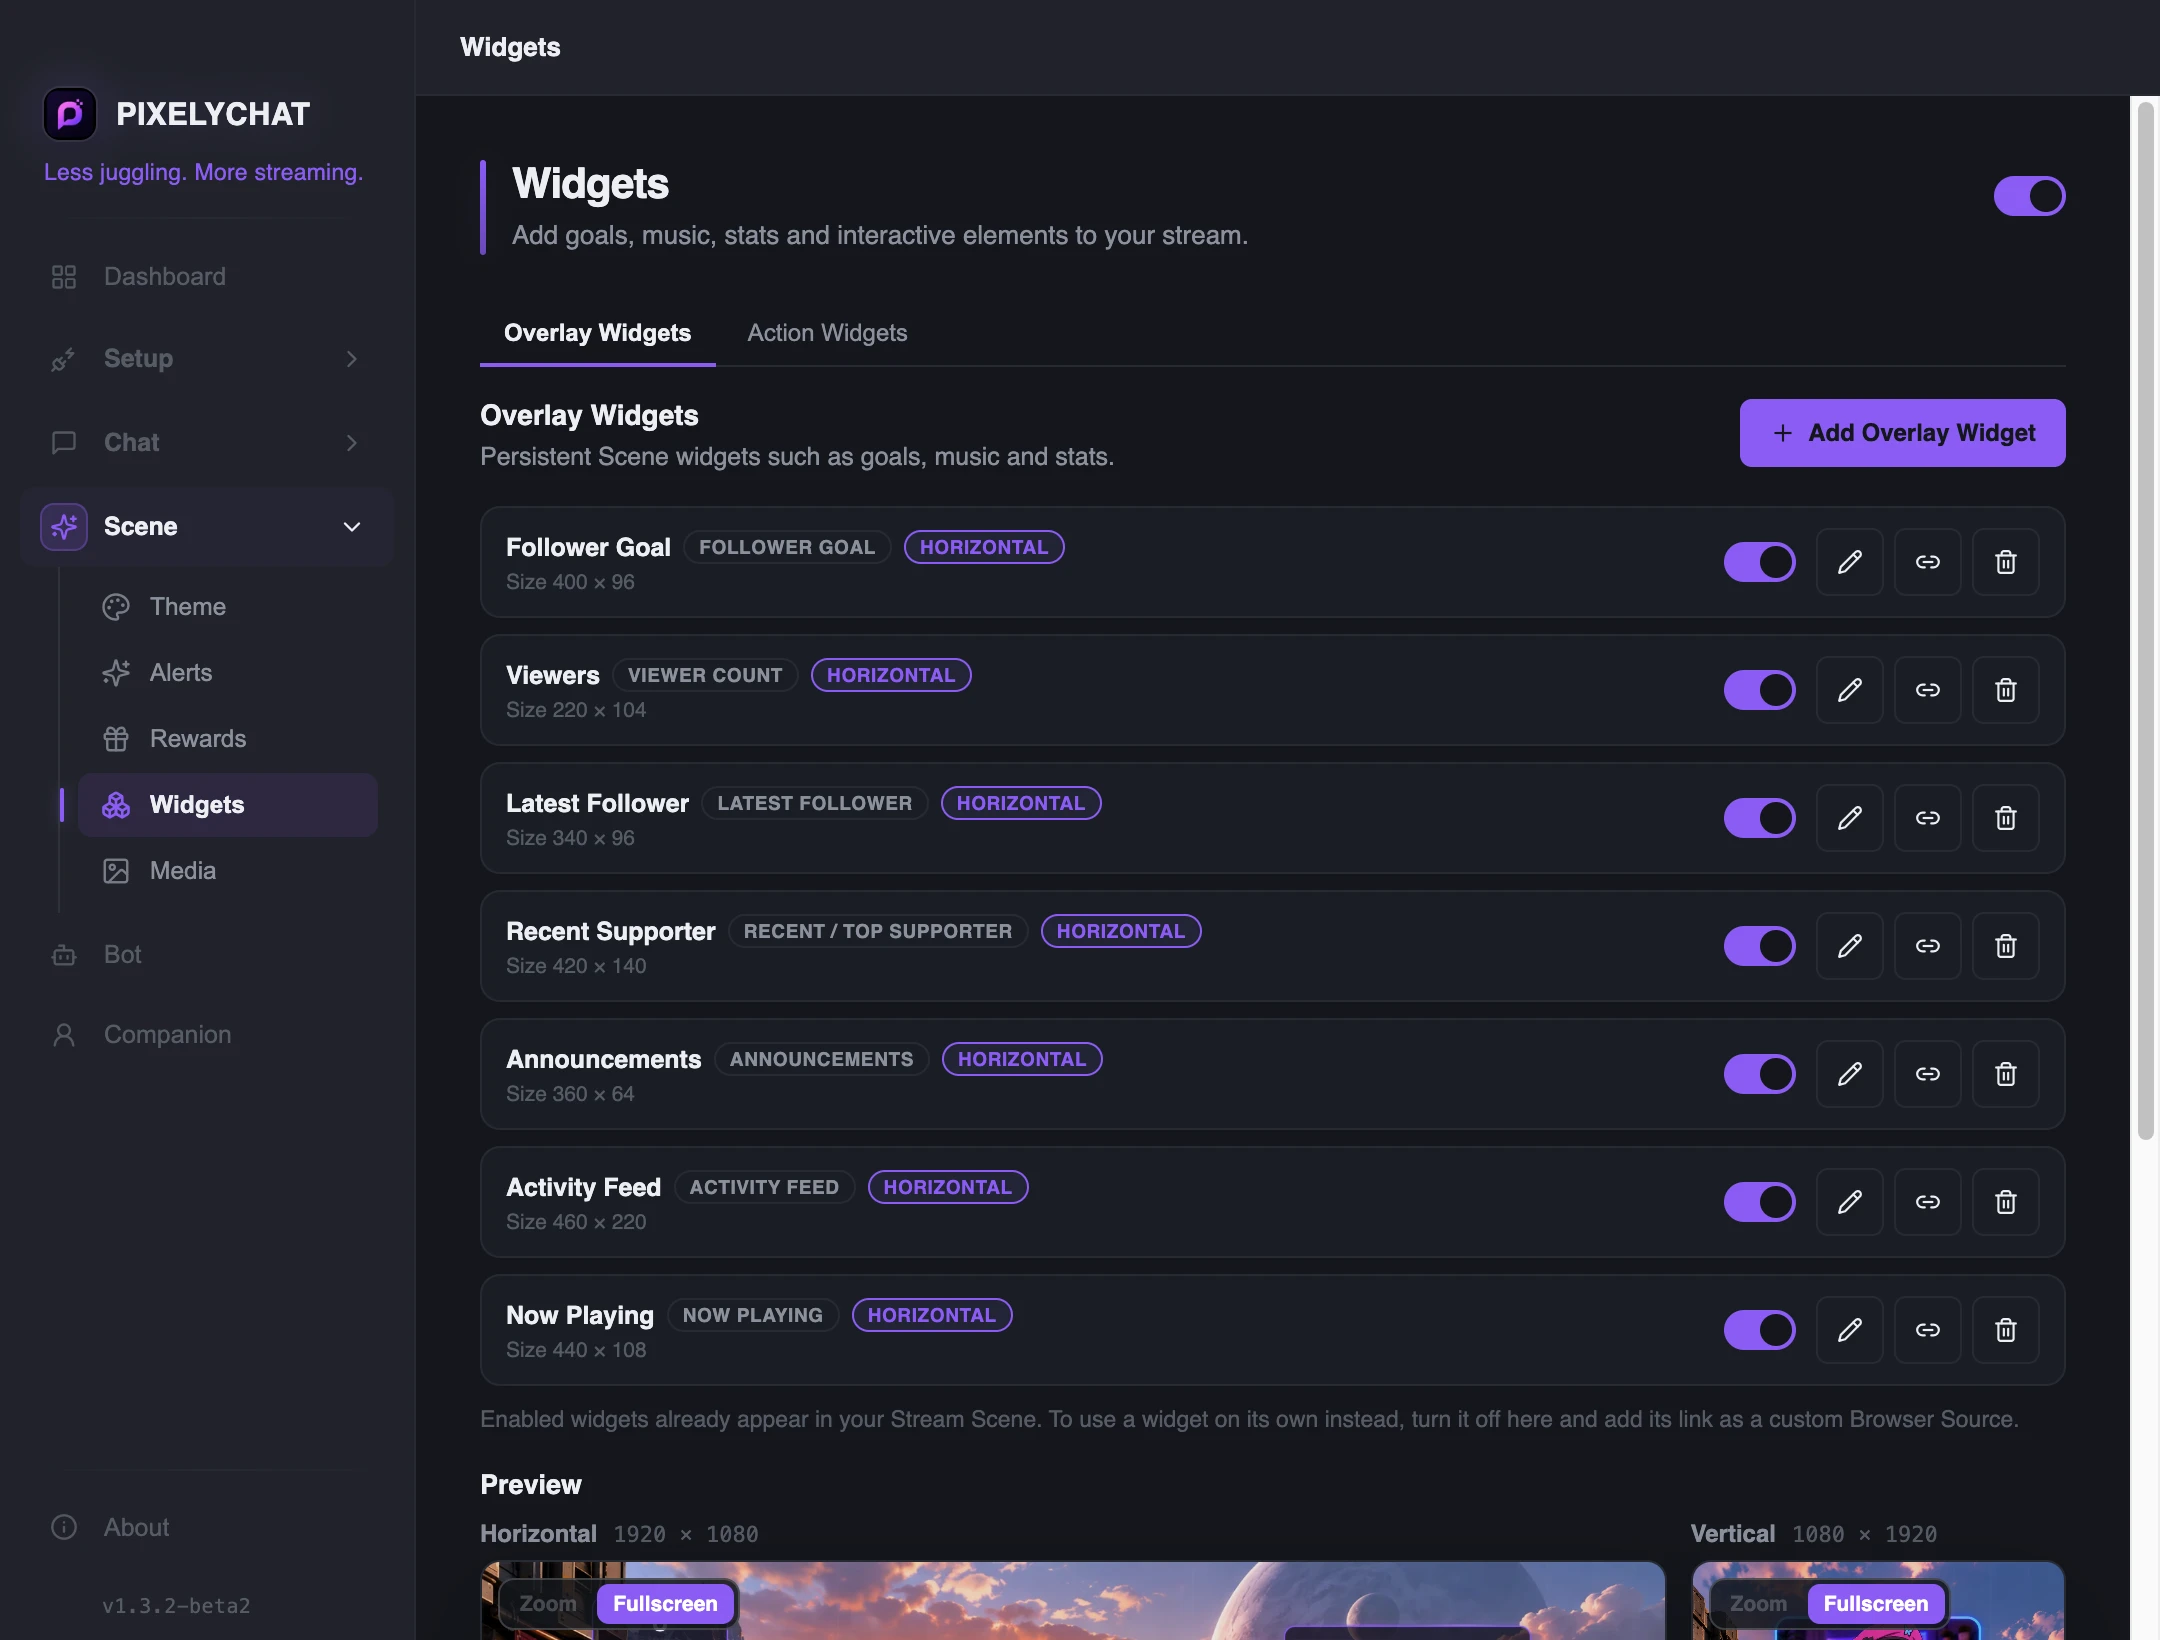Viewport: 2160px width, 1640px height.
Task: Edit the Viewers widget
Action: click(x=1849, y=690)
